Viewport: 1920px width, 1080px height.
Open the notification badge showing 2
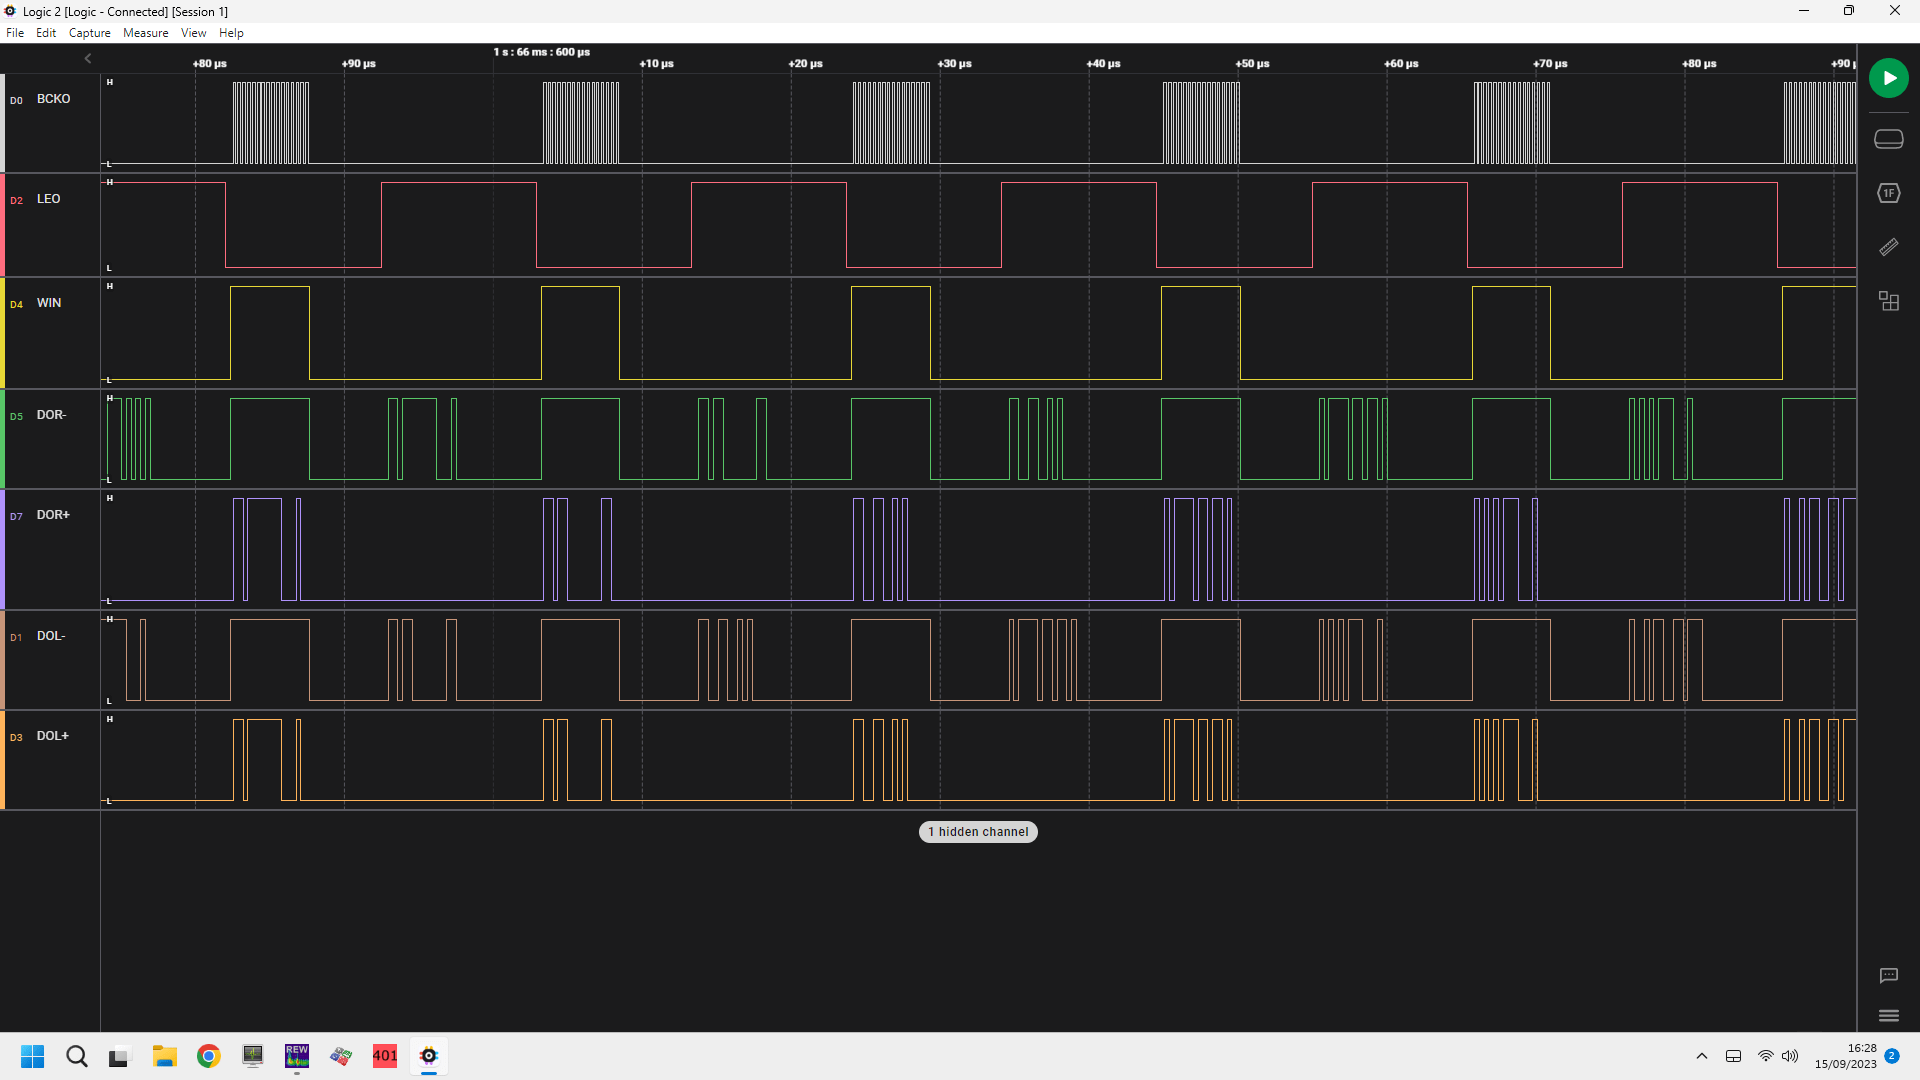pyautogui.click(x=1892, y=1056)
